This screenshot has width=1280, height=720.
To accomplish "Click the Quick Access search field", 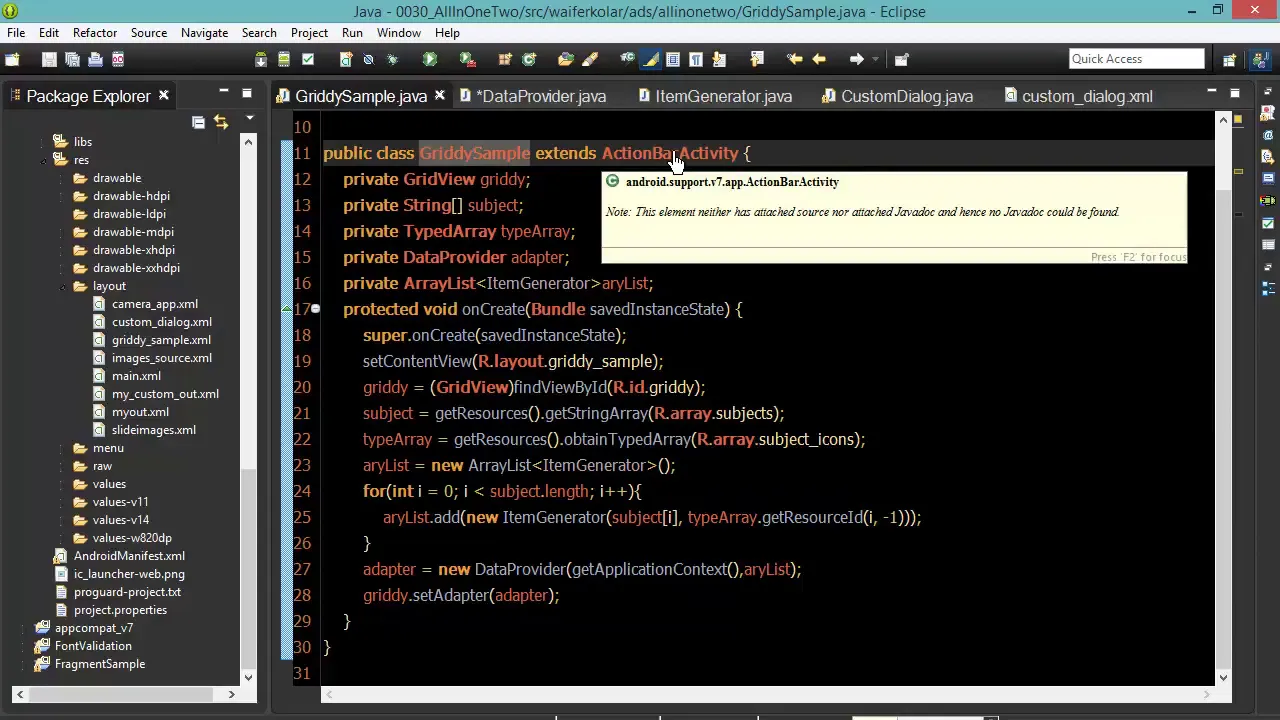I will pos(1136,59).
